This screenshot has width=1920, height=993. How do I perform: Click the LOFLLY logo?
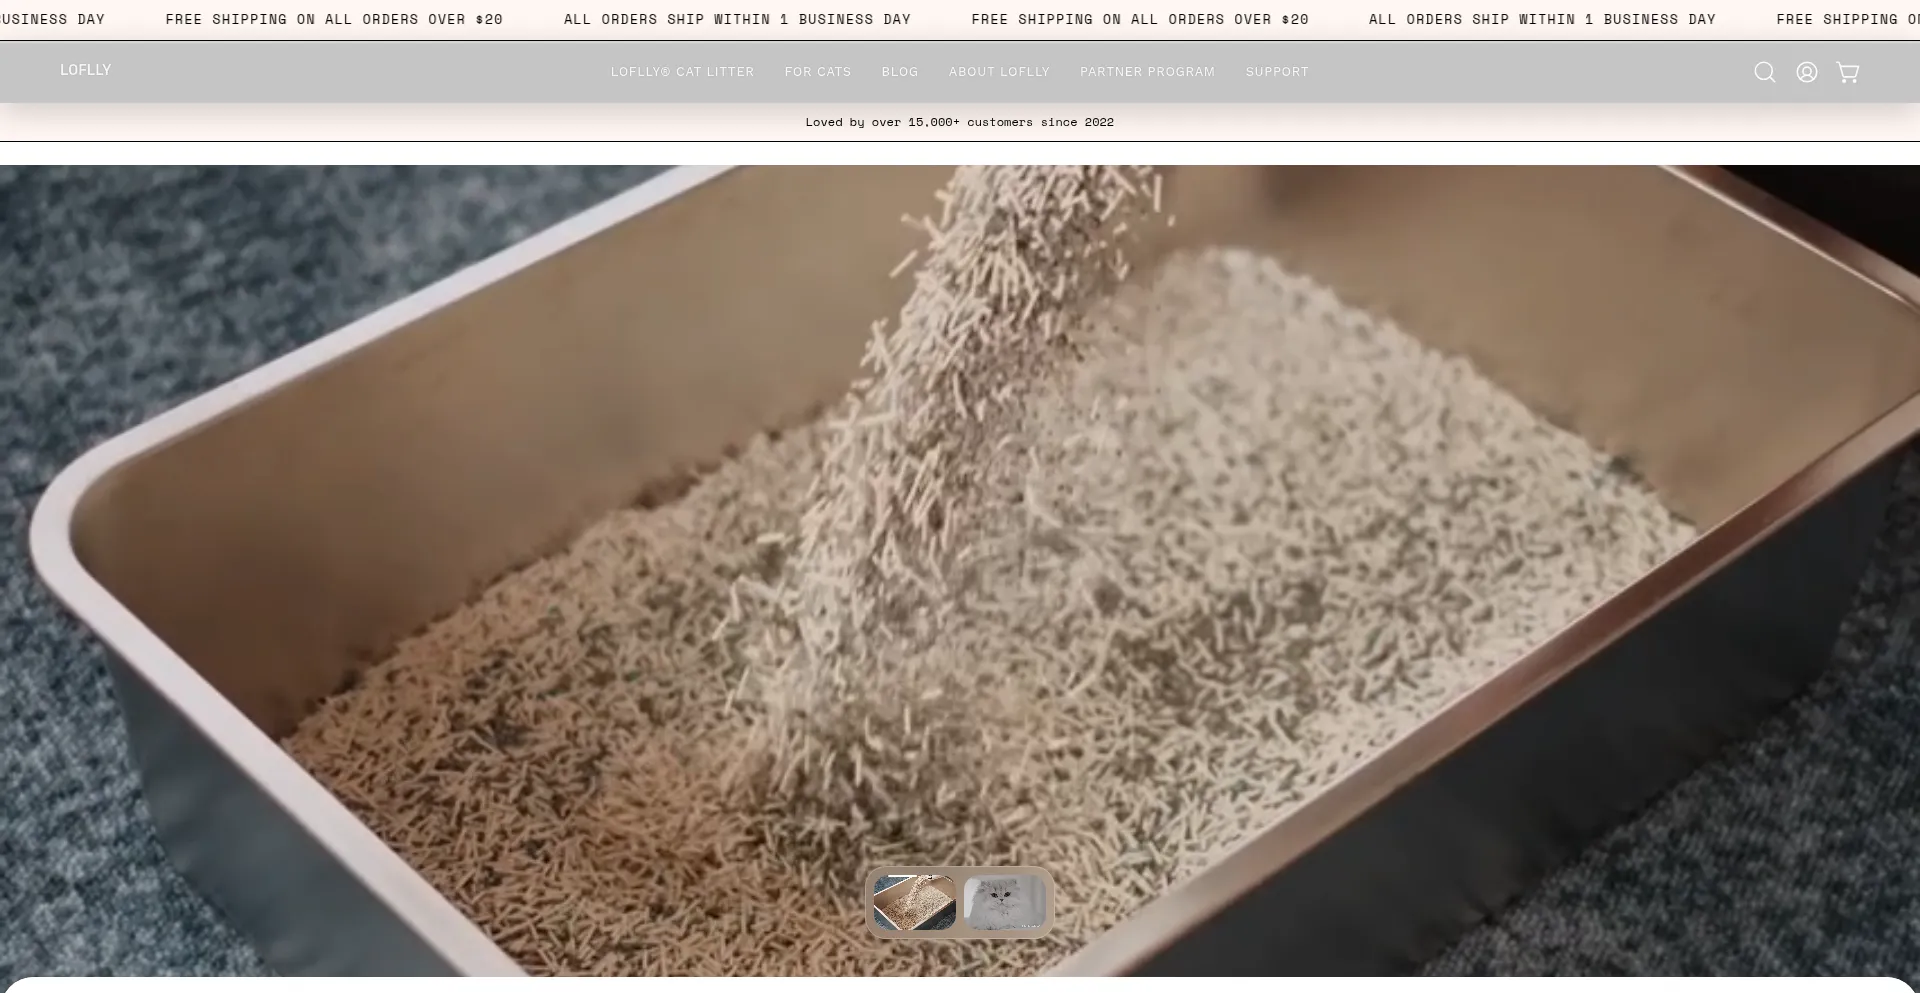(85, 70)
